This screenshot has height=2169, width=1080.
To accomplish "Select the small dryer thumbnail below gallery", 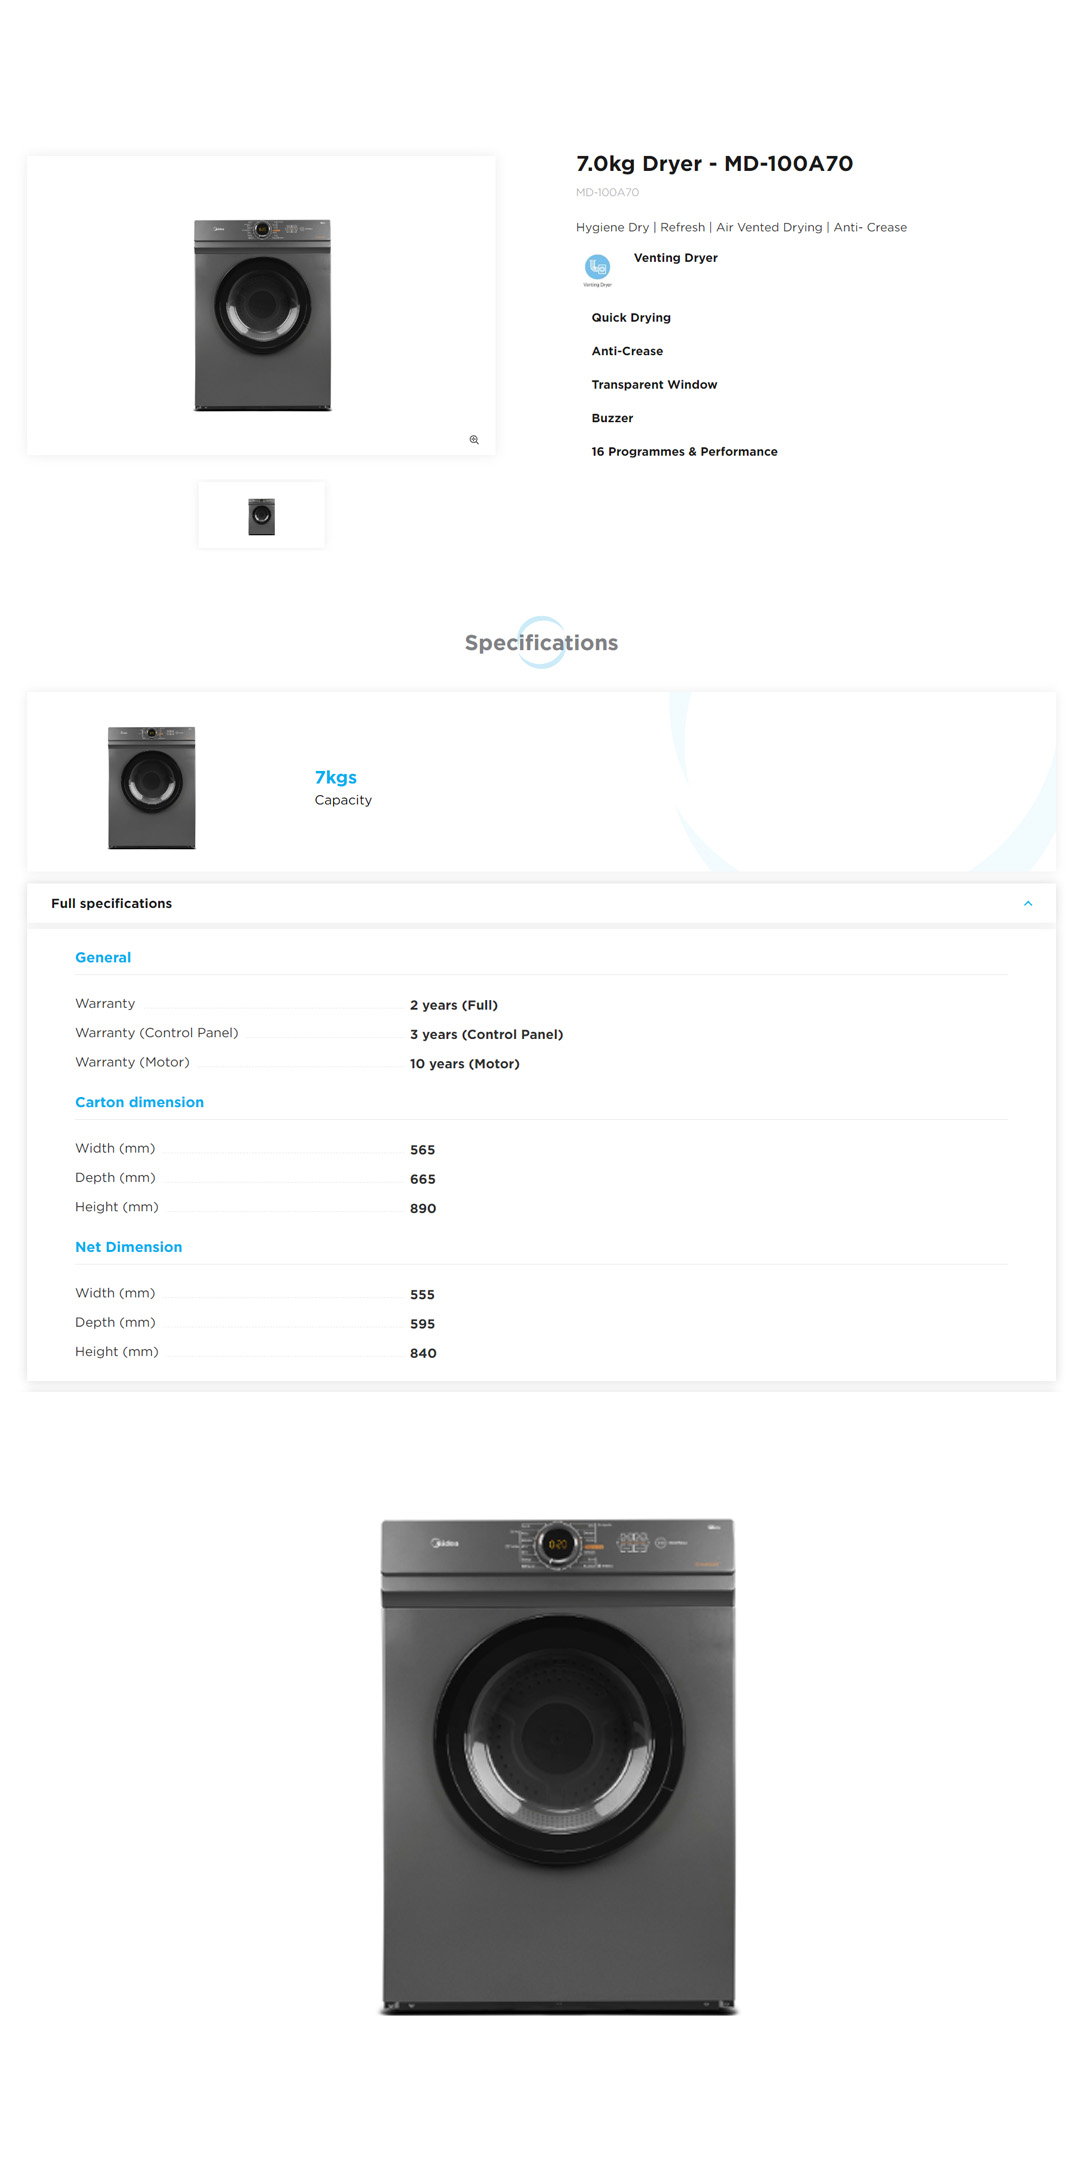I will pos(261,516).
